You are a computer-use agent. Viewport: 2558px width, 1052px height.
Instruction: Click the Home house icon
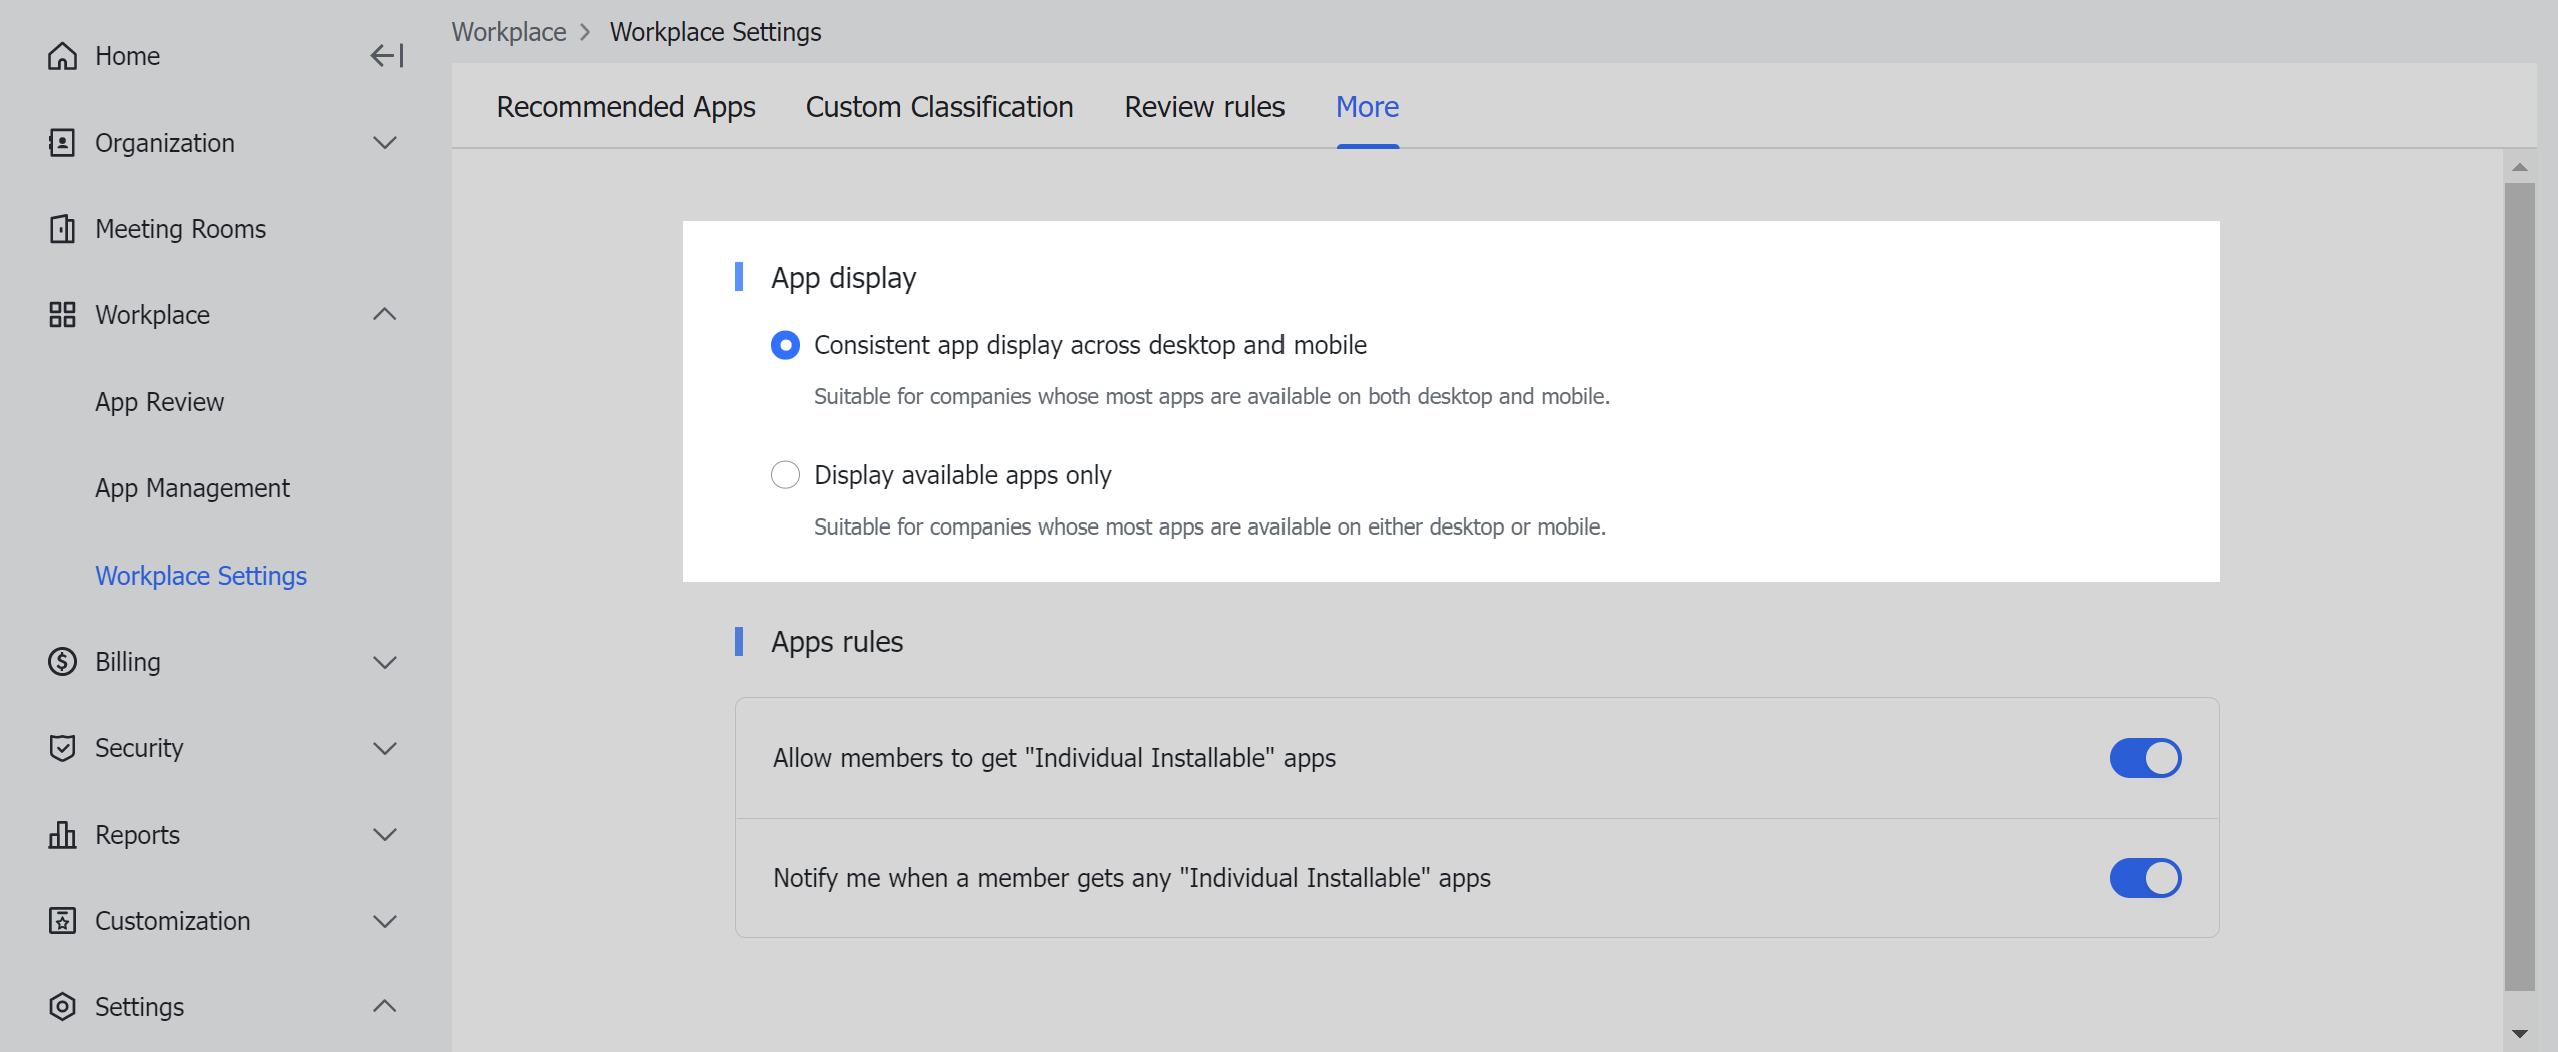click(62, 56)
